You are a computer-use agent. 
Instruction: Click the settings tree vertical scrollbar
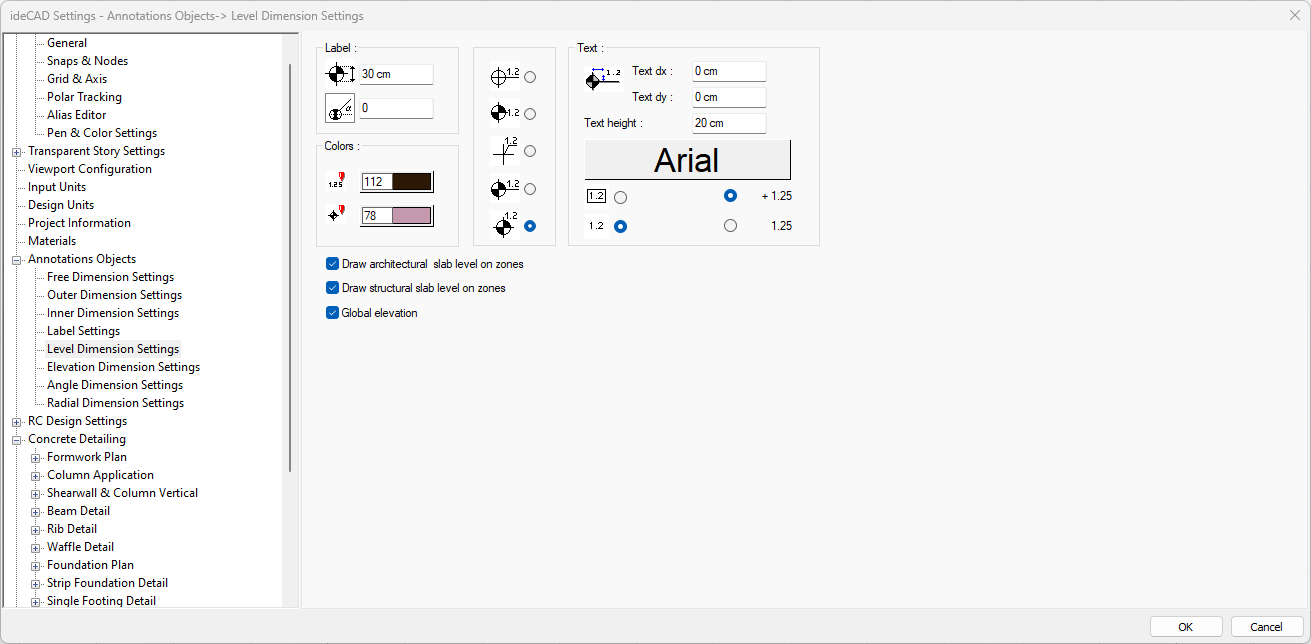point(291,268)
